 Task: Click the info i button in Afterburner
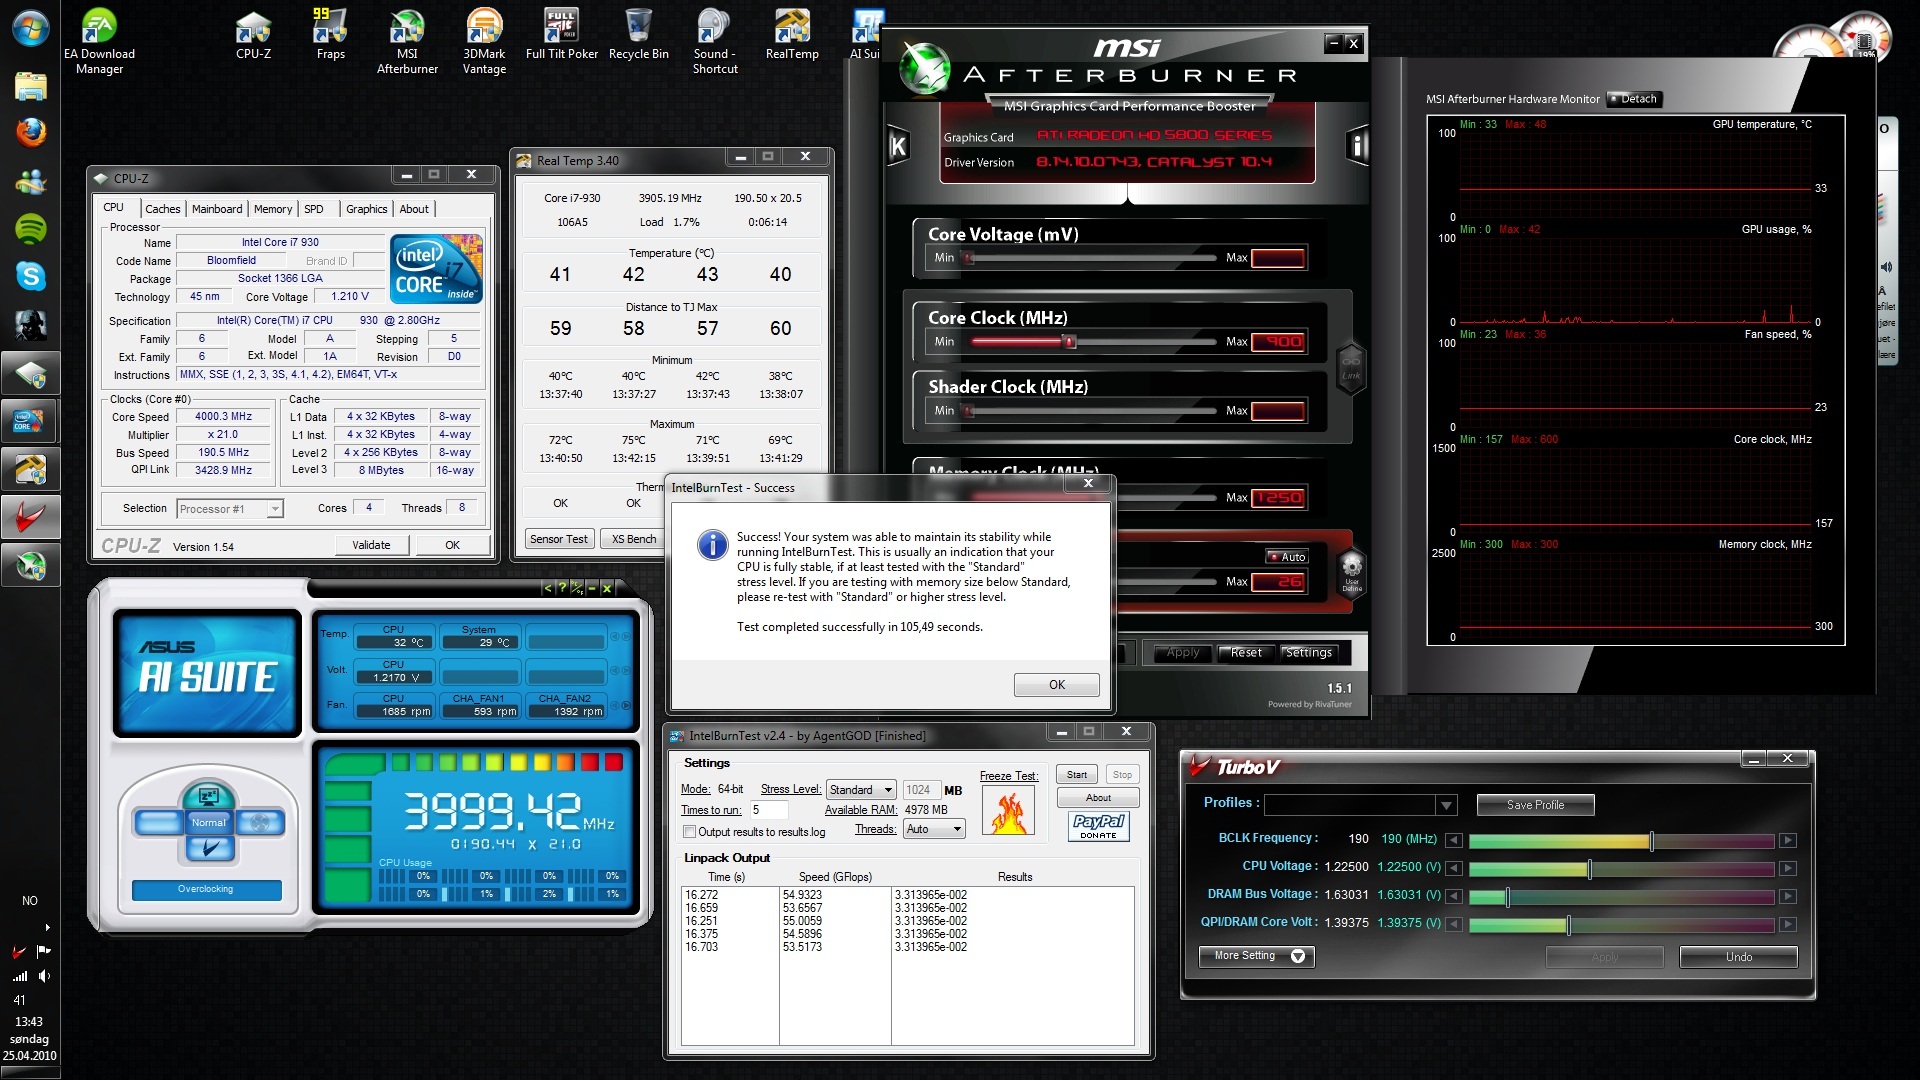coord(1357,146)
